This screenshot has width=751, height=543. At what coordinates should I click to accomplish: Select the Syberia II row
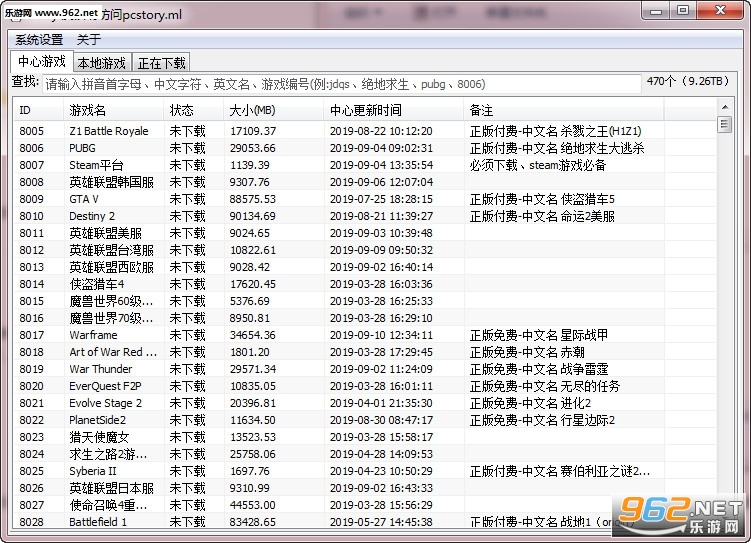[x=365, y=471]
